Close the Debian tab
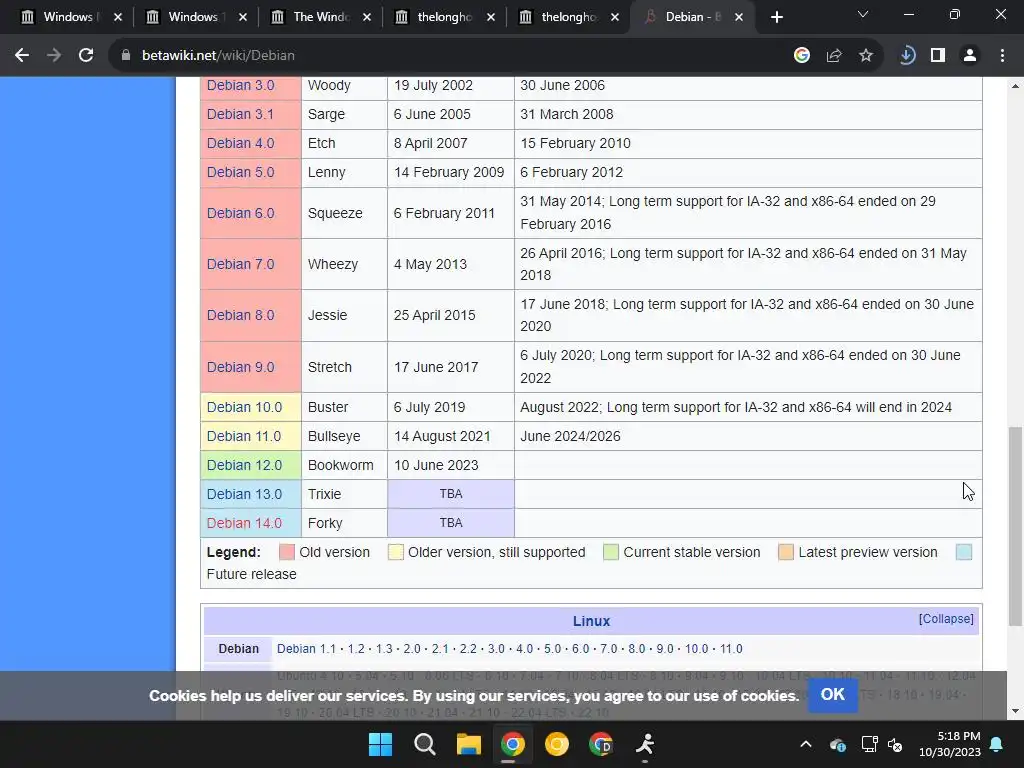 tap(739, 17)
